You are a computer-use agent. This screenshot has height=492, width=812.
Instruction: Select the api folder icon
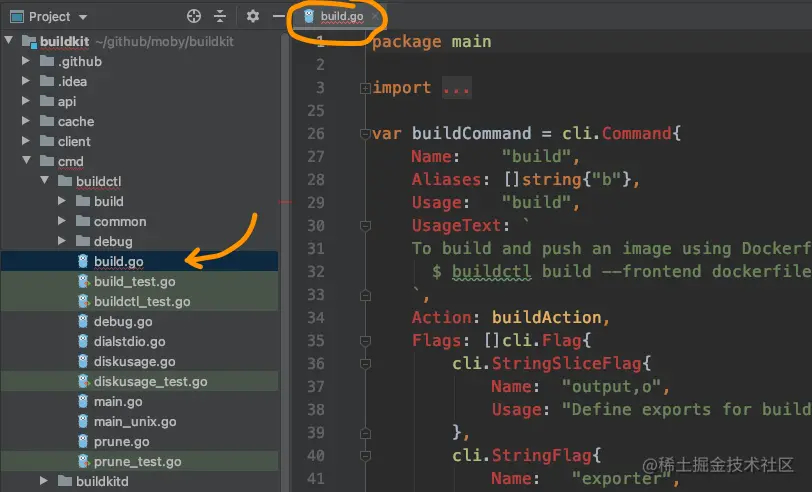coord(47,101)
